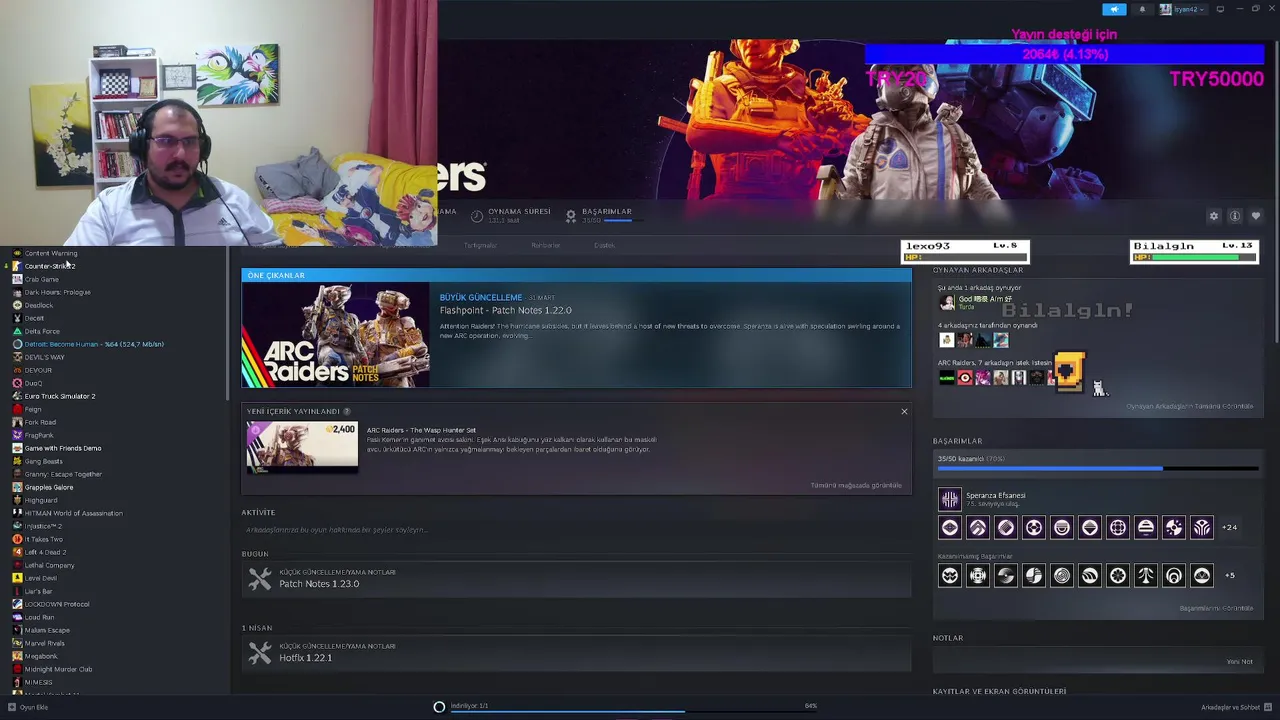Image resolution: width=1280 pixels, height=720 pixels.
Task: Click the Gang Beasts game icon
Action: coord(17,461)
